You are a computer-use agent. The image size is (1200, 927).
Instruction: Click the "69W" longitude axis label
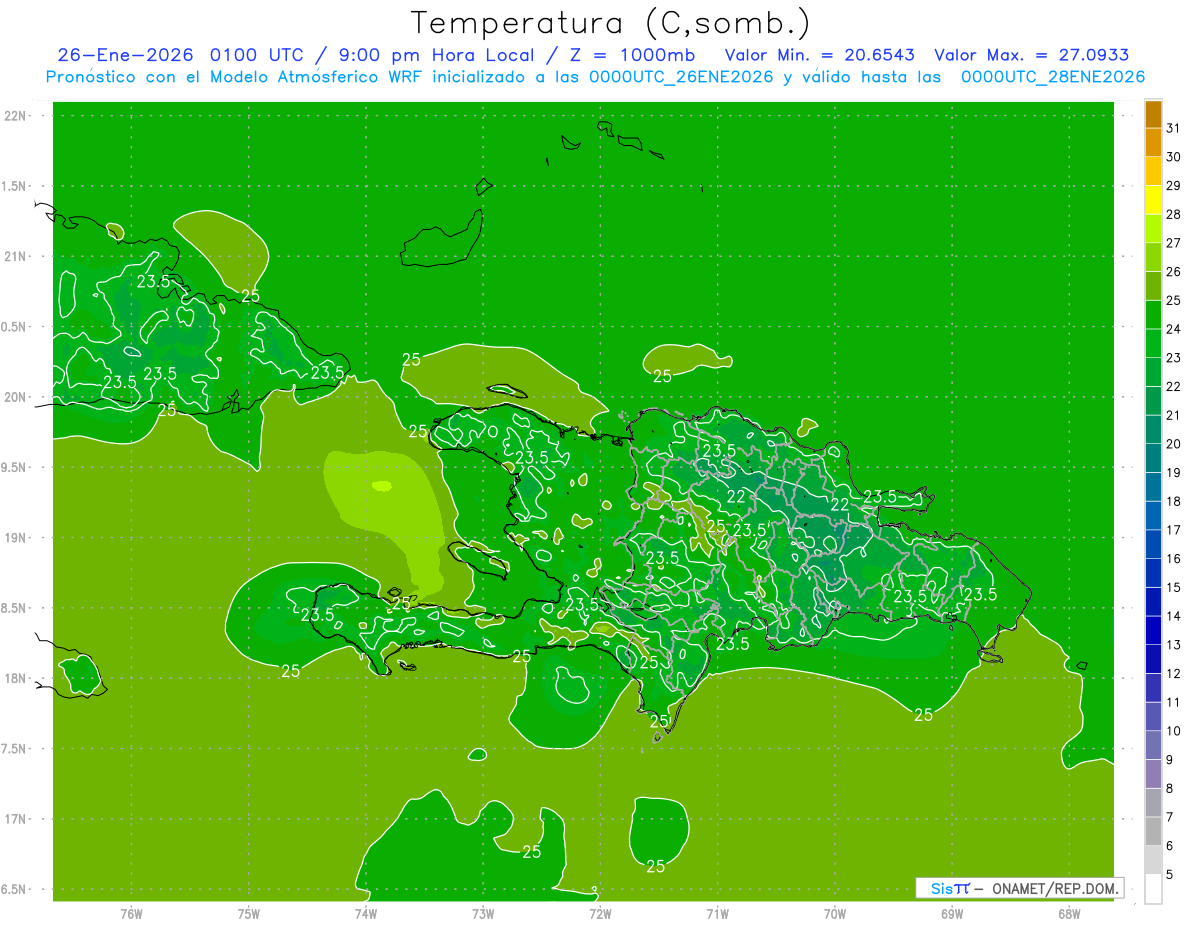coord(952,914)
